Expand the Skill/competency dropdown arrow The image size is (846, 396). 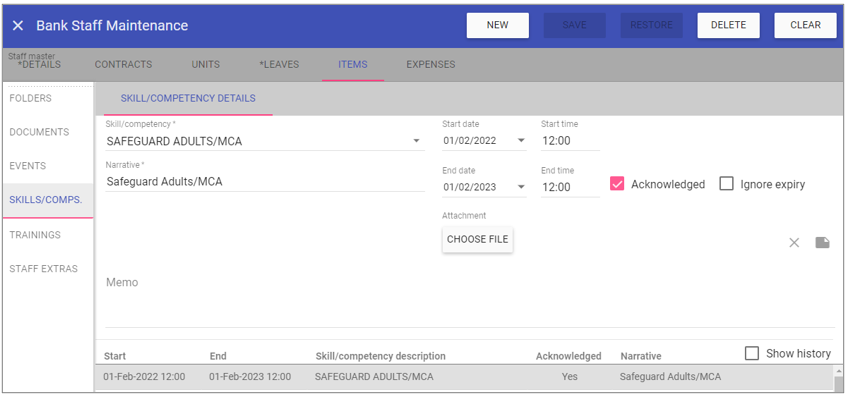click(416, 141)
